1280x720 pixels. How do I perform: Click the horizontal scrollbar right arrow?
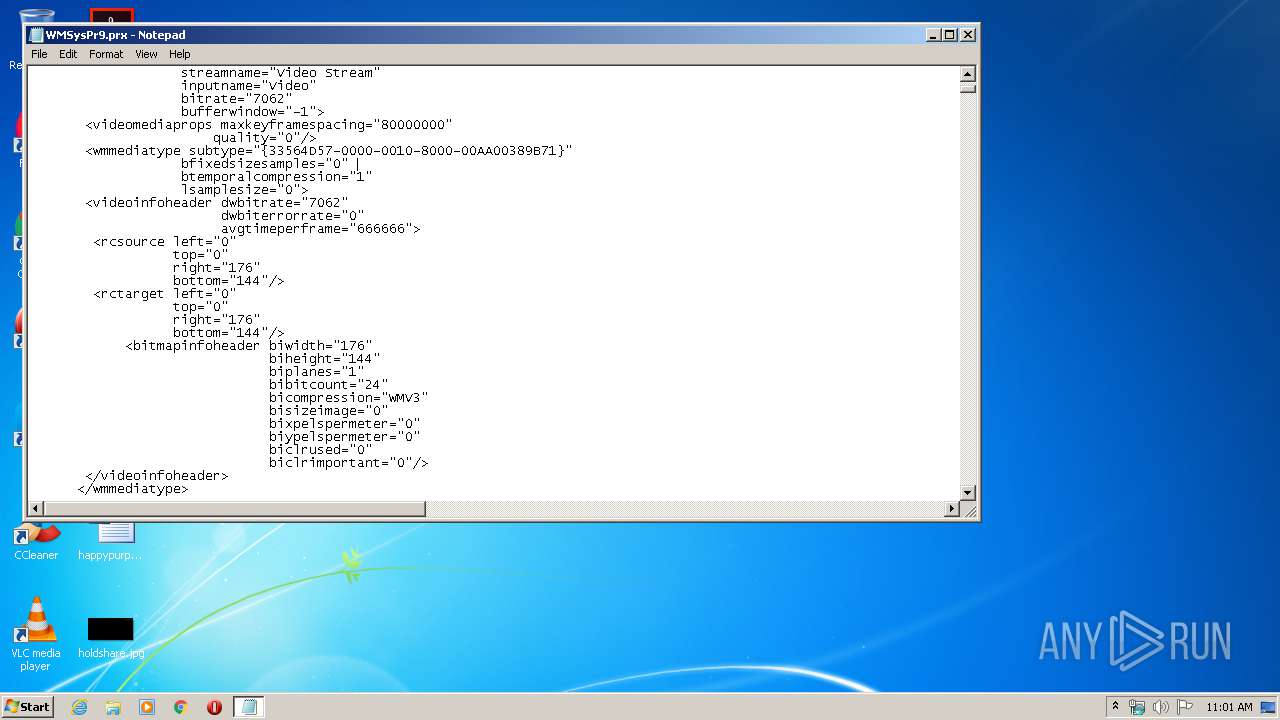pos(952,509)
